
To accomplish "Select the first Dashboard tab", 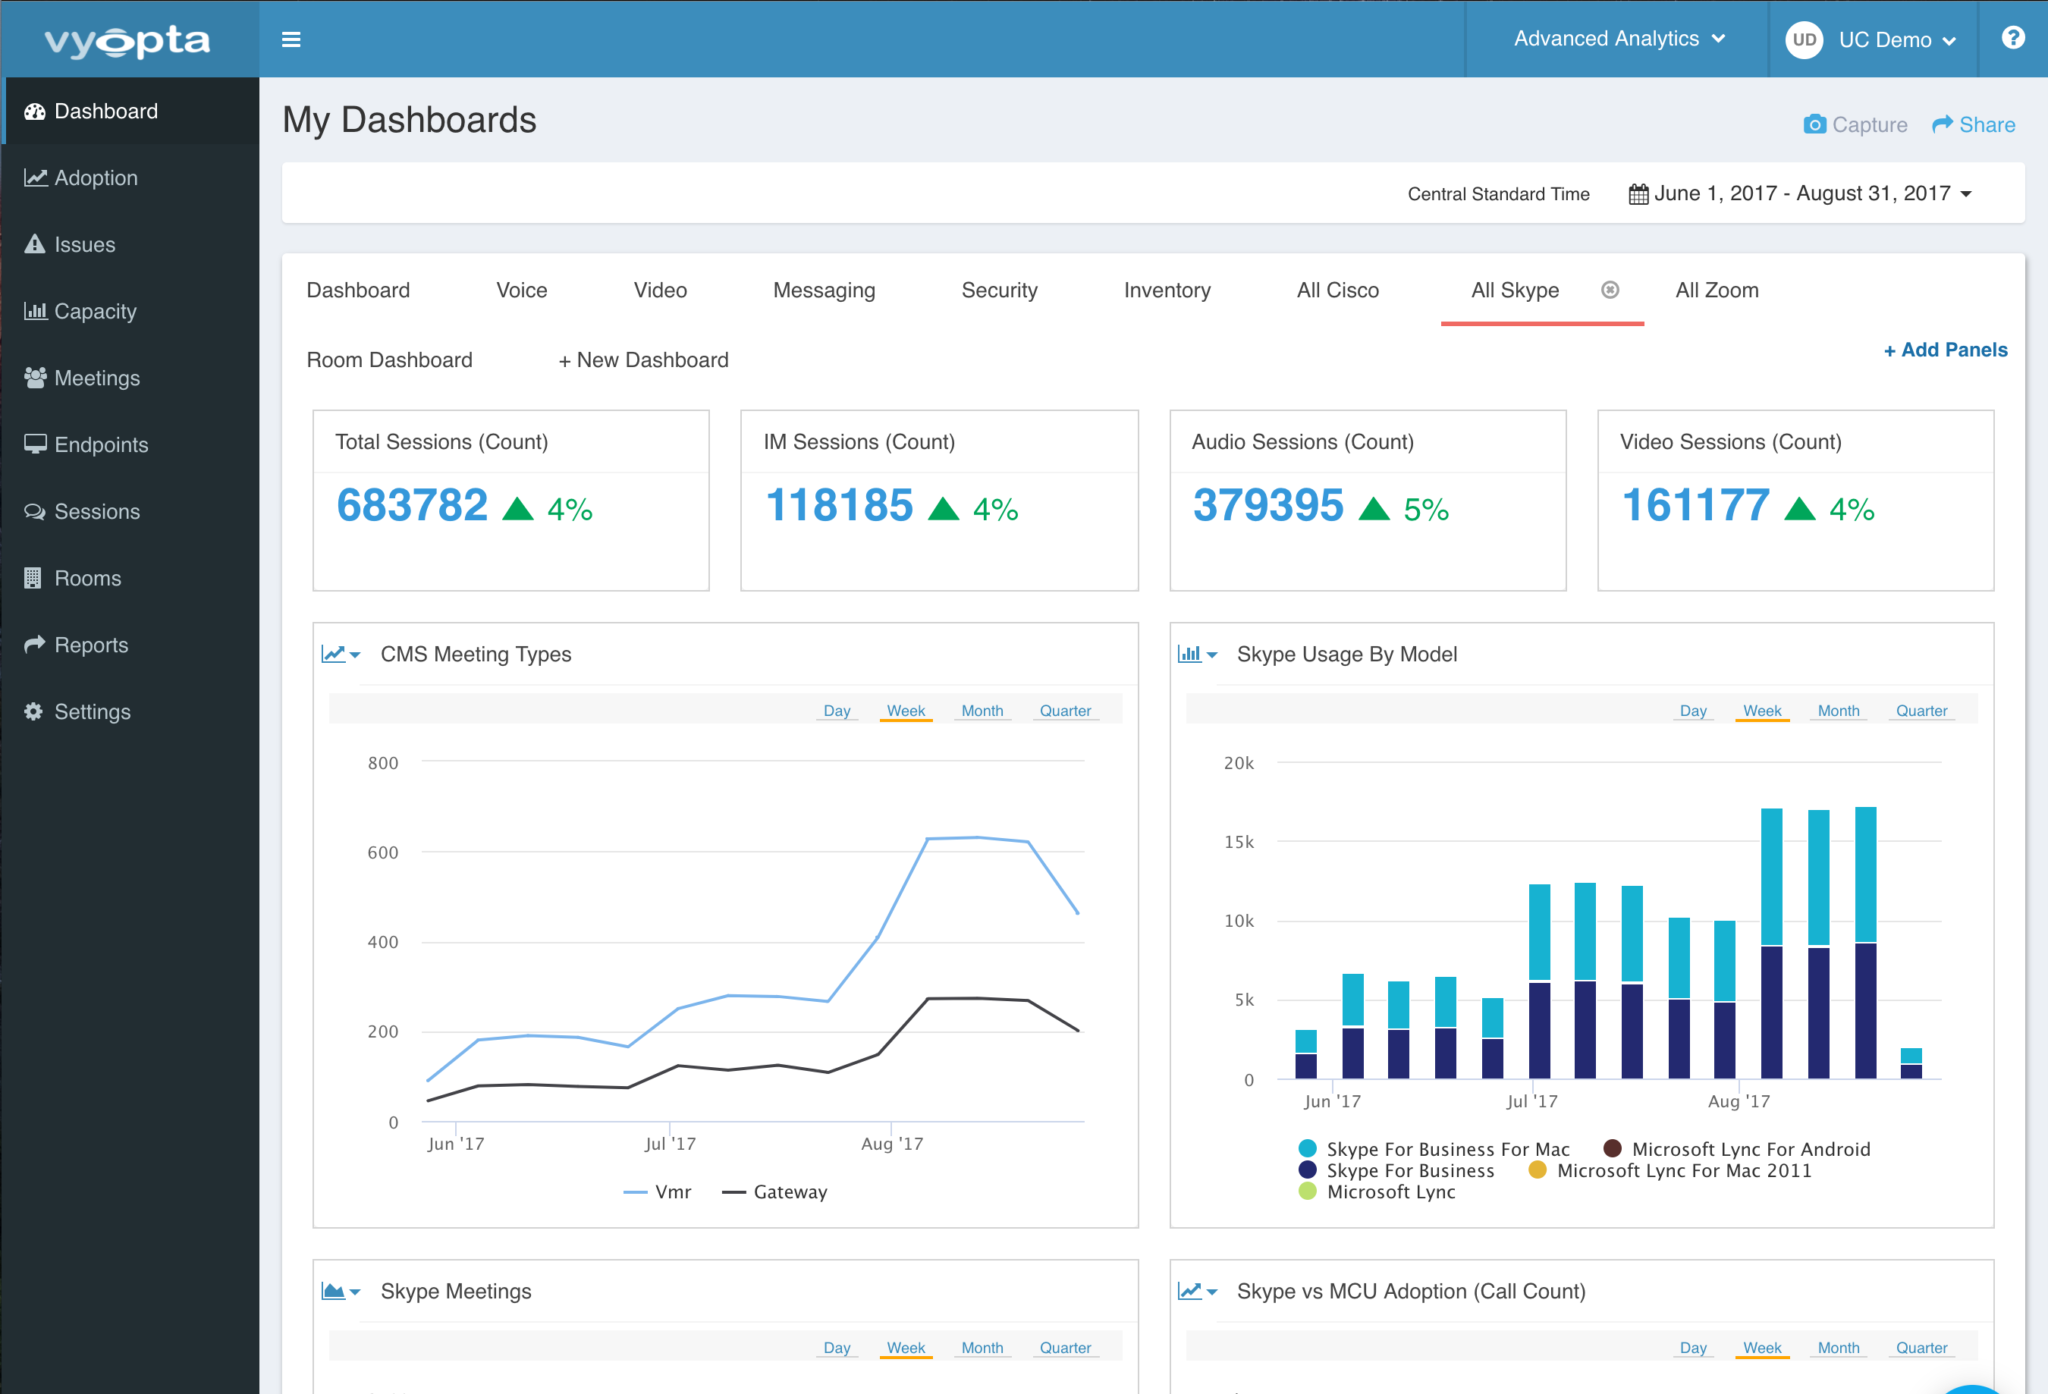I will (358, 291).
